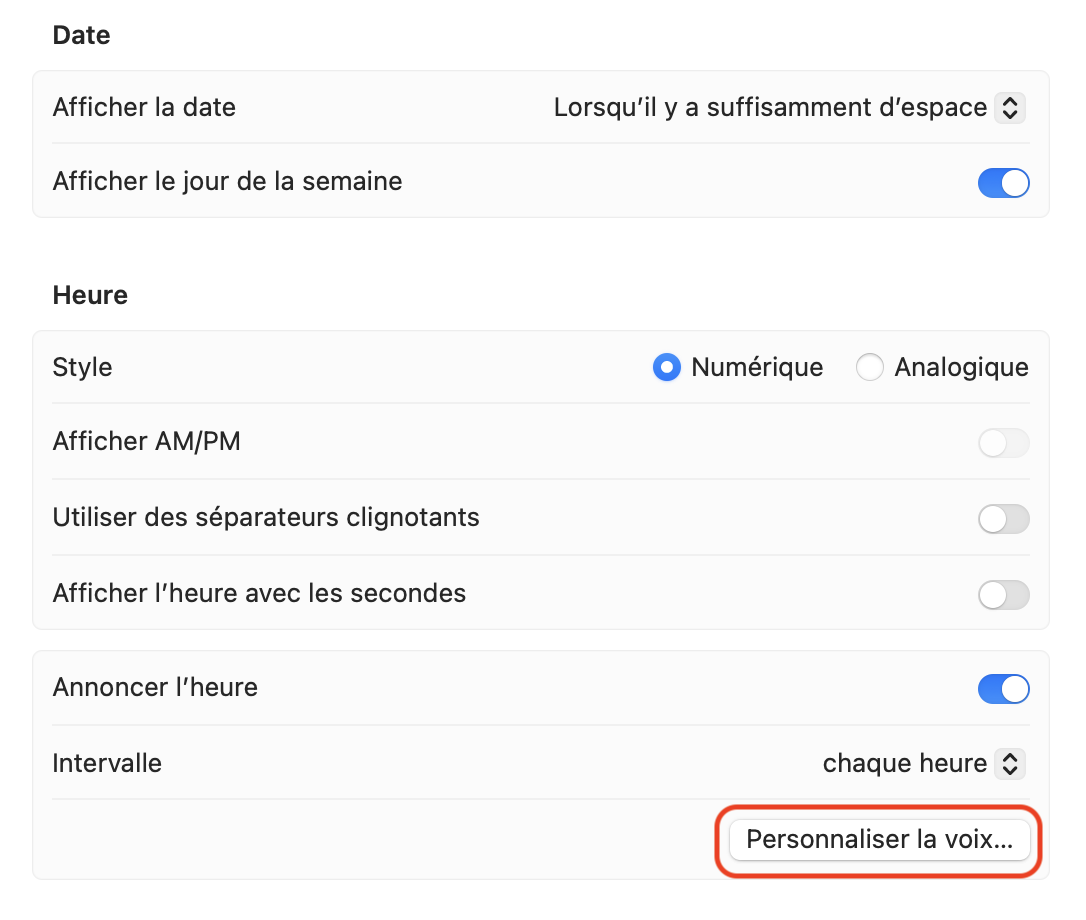The height and width of the screenshot is (920, 1086).
Task: Click the "Numérique" text label
Action: pos(757,368)
